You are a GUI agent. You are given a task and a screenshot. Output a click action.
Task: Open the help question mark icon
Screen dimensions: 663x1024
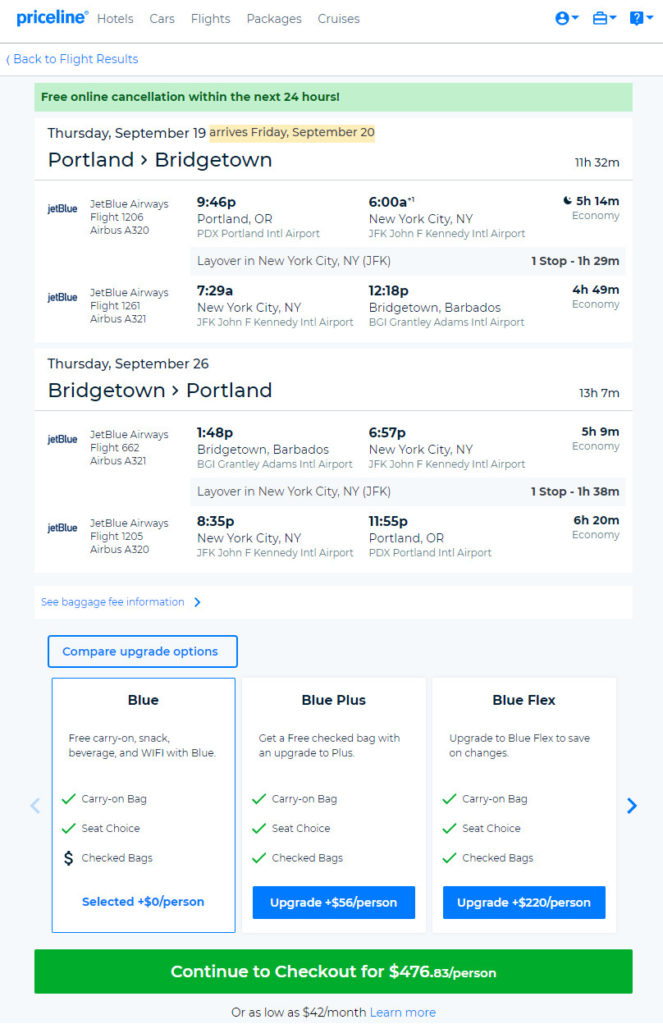coord(636,18)
